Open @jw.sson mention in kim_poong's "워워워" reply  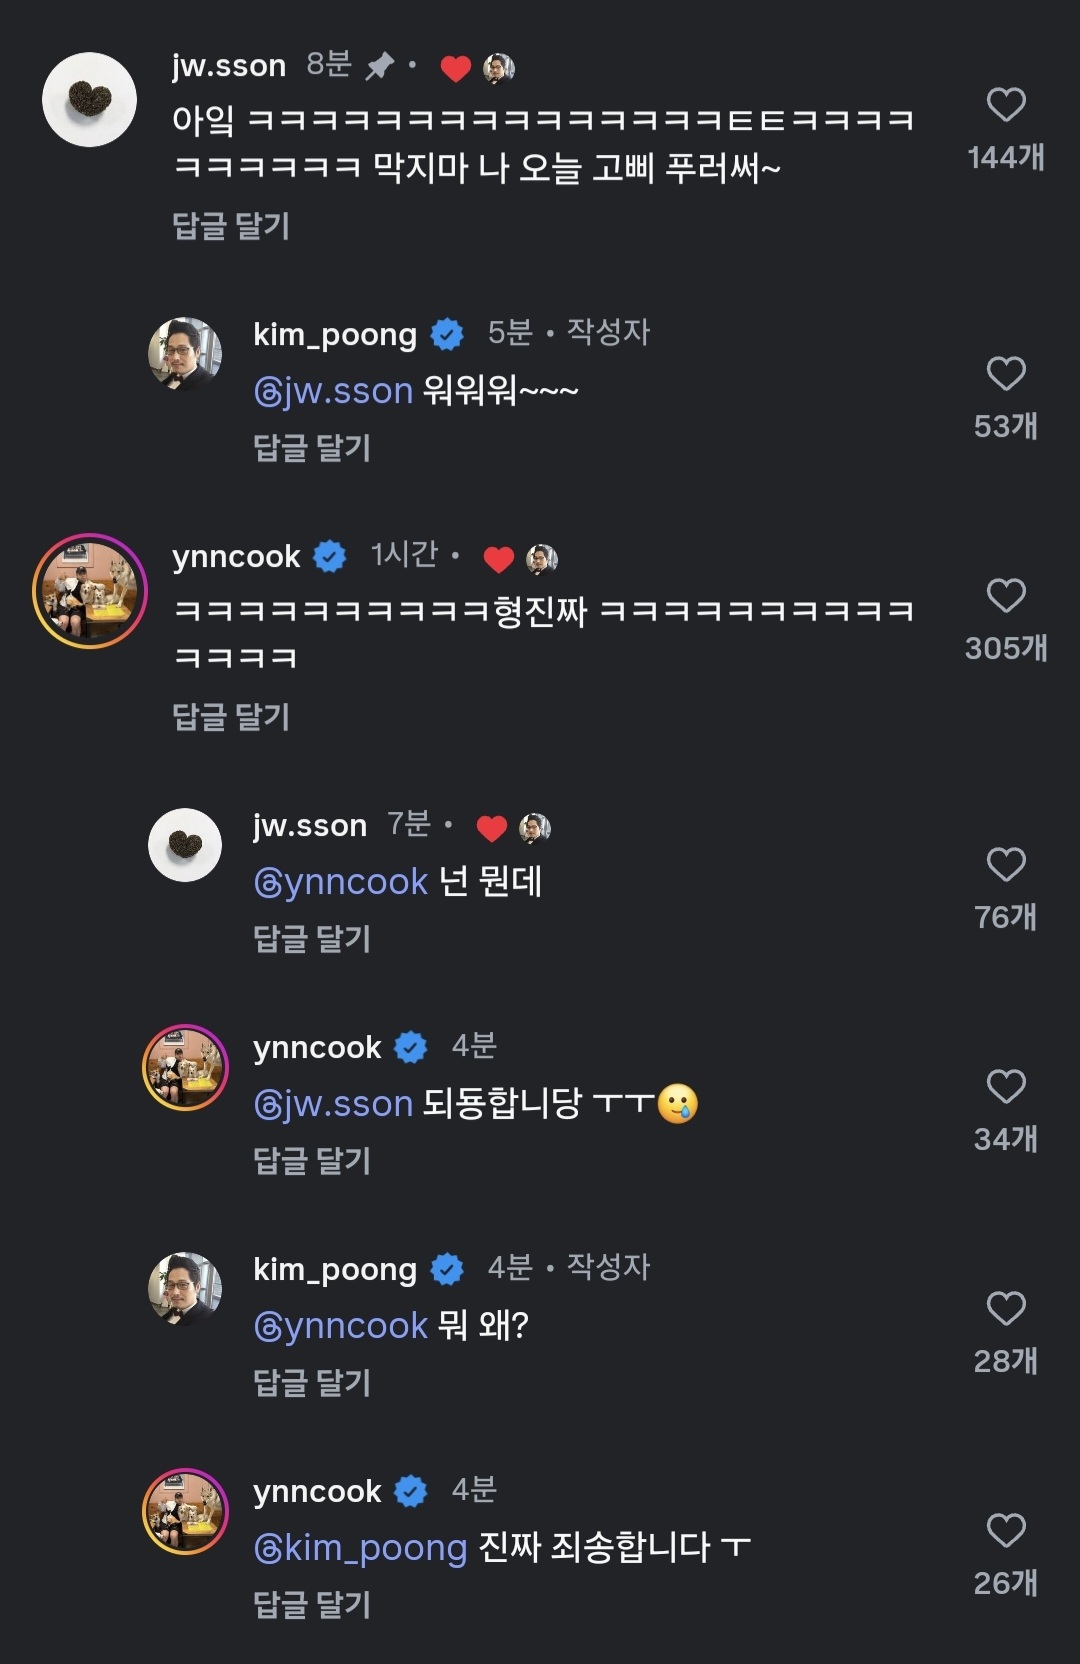tap(333, 390)
